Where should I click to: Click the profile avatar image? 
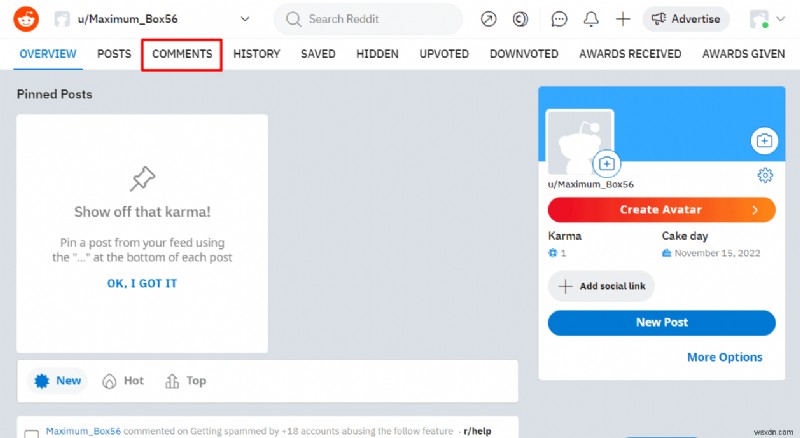pos(580,142)
